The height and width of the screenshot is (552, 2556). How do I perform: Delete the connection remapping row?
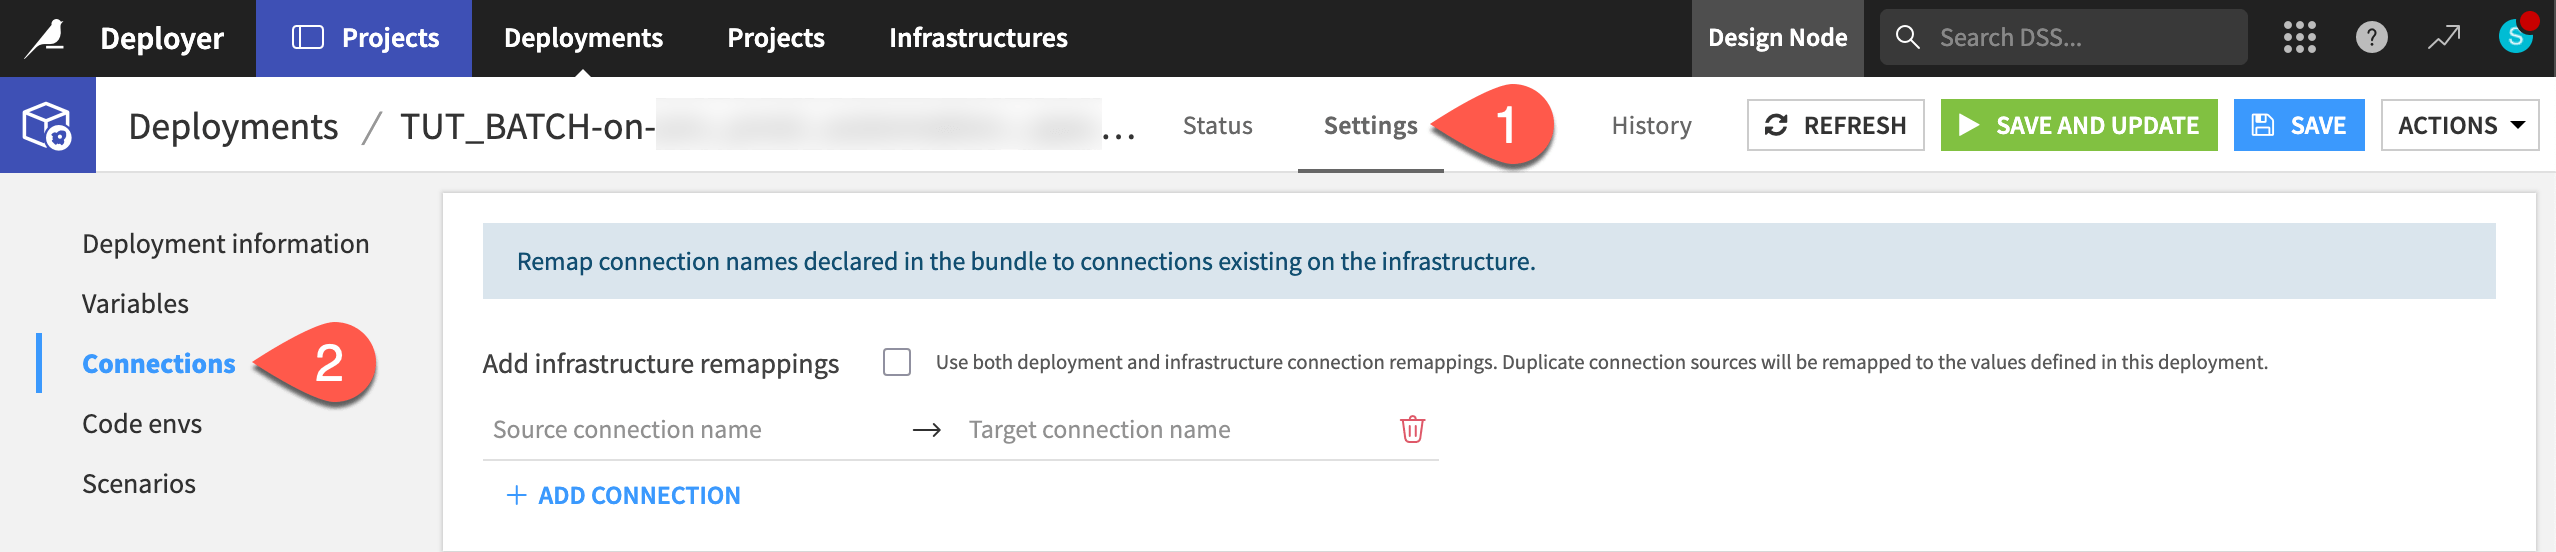tap(1412, 429)
